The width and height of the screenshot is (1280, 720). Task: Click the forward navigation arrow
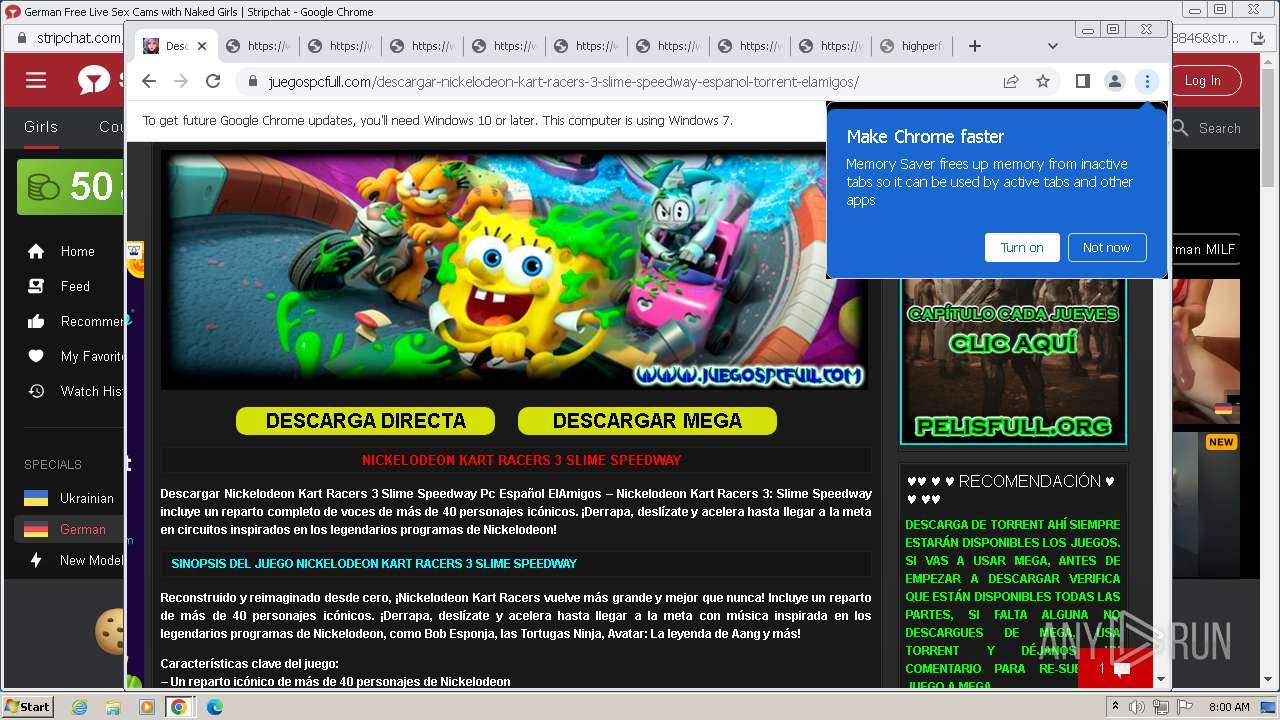181,81
